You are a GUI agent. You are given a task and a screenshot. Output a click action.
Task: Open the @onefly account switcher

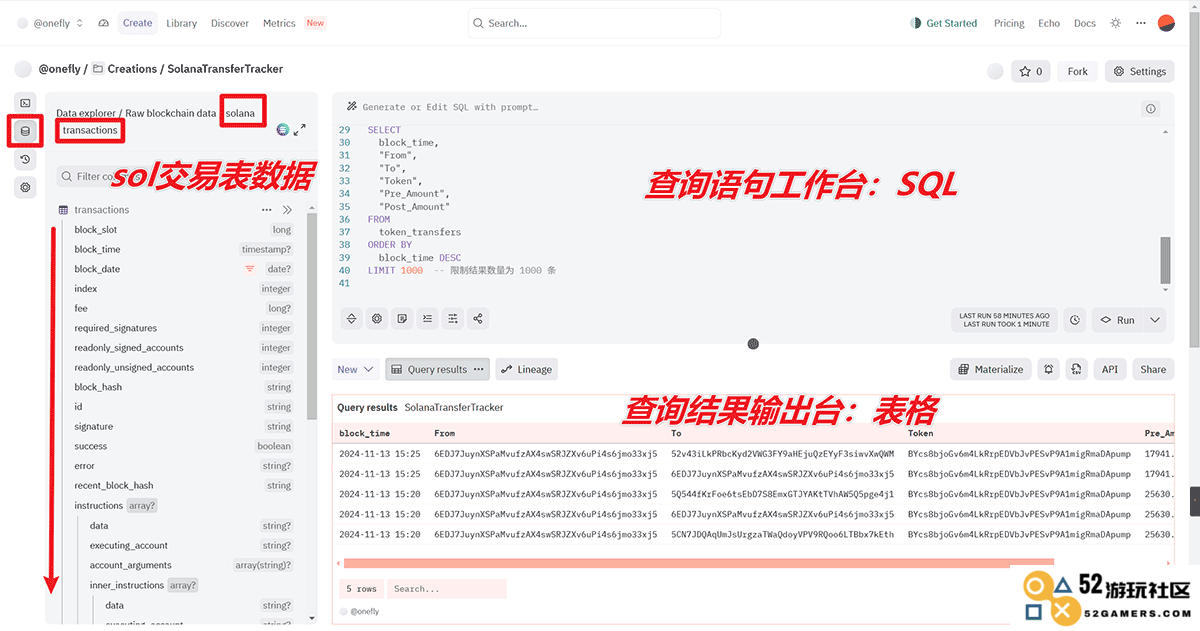coord(58,23)
